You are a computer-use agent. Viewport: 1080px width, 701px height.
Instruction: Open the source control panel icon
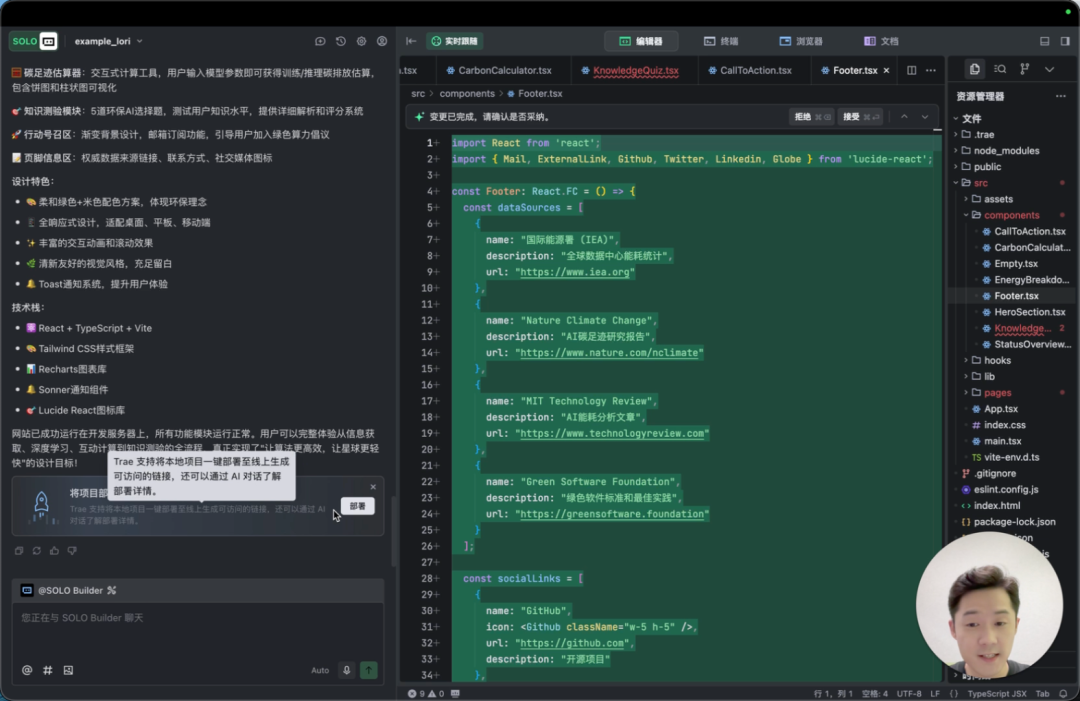point(1024,69)
